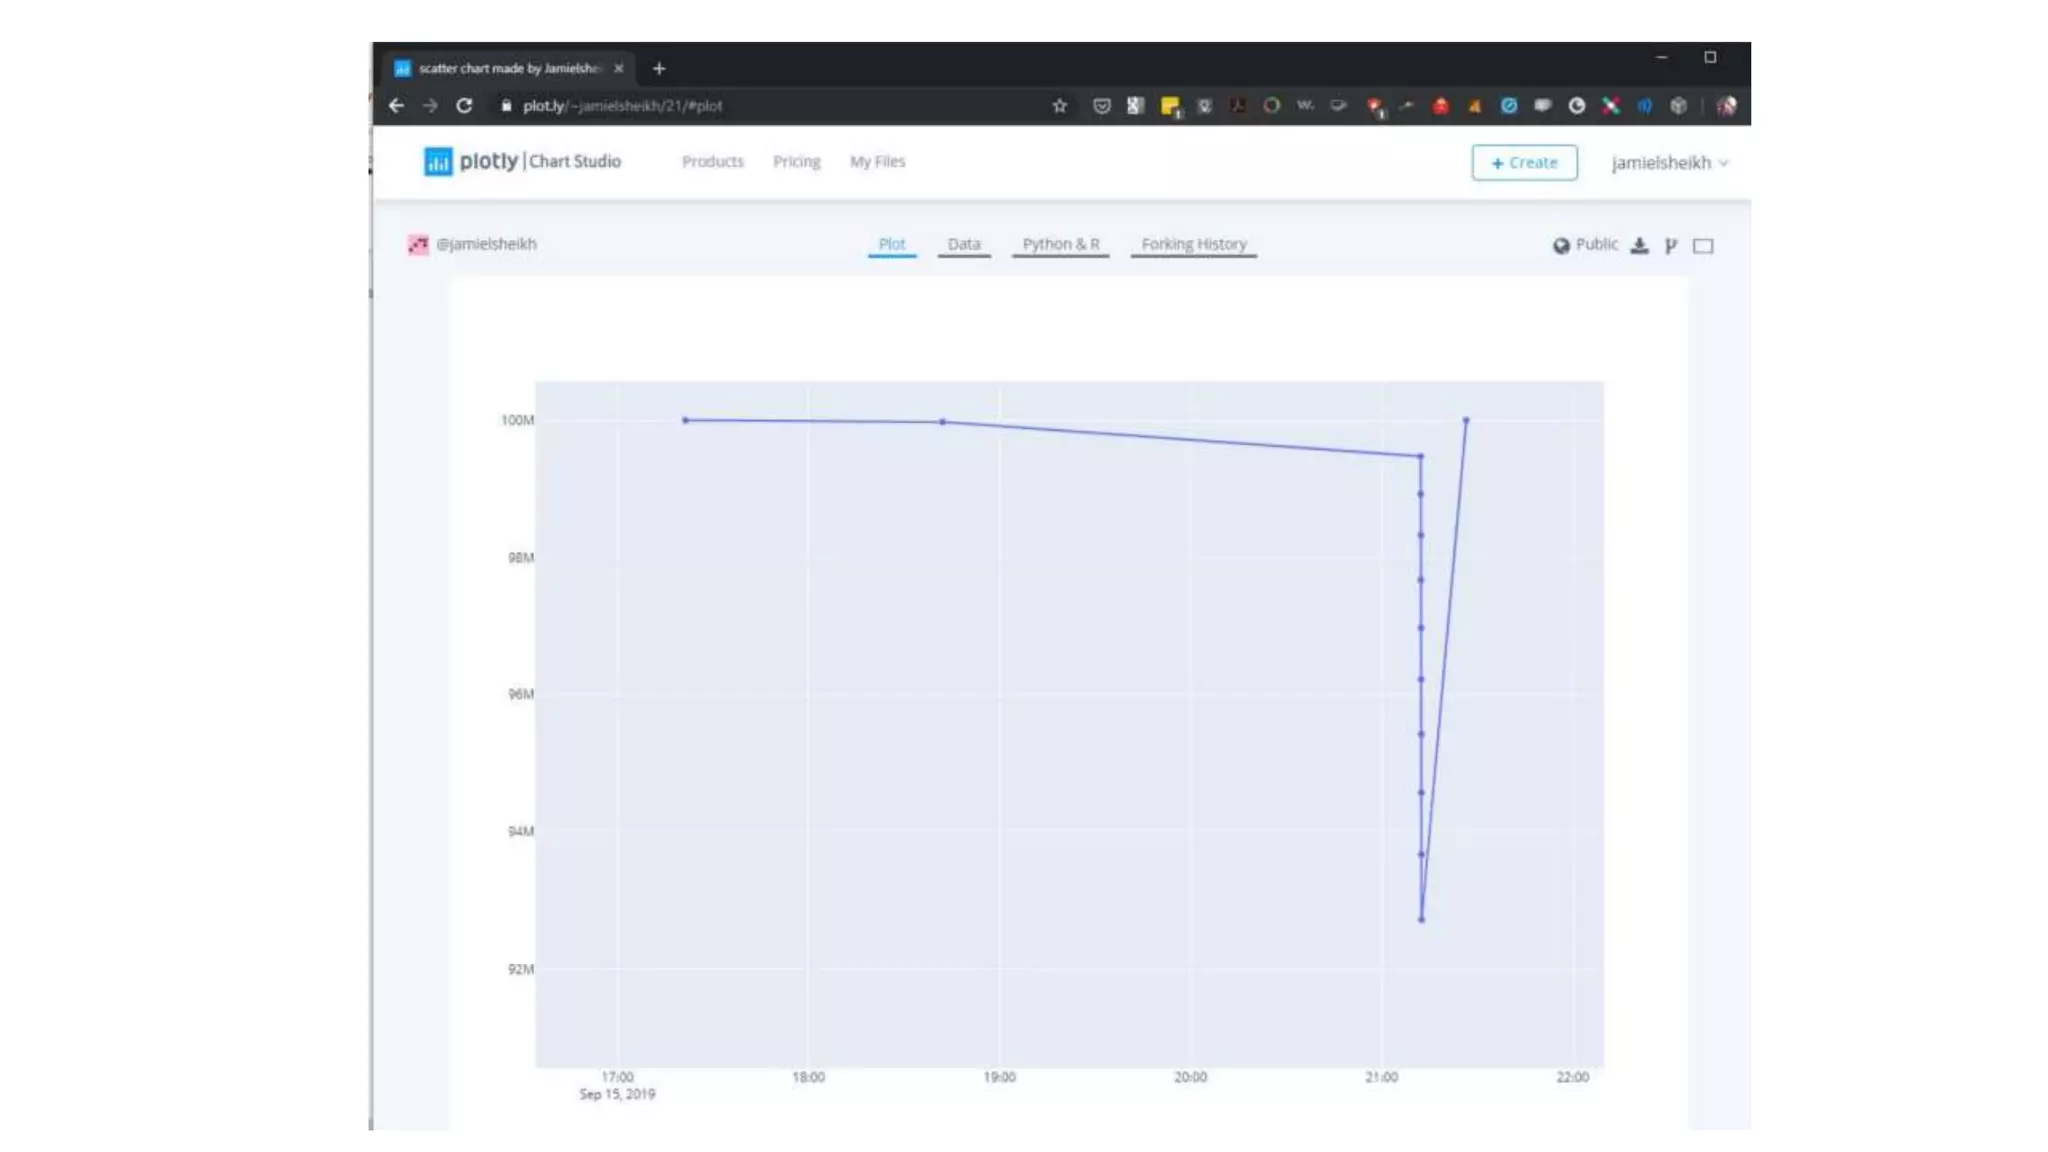Open the fullscreen view icon
This screenshot has width=2048, height=1152.
[1703, 246]
